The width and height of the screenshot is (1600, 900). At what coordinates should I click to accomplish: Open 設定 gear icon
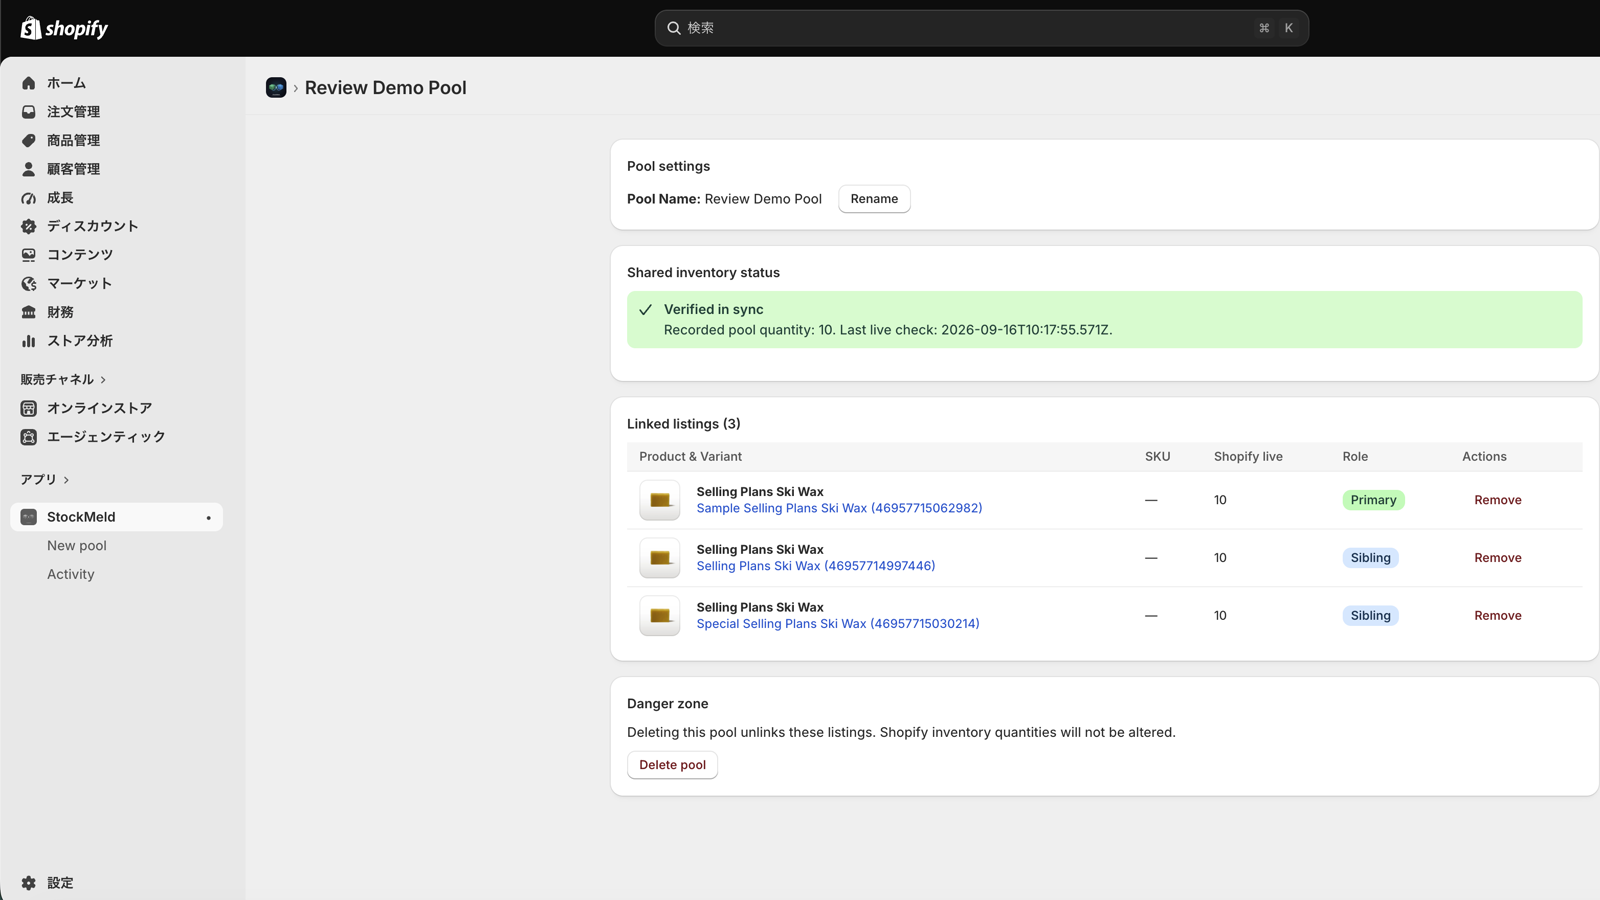[29, 883]
